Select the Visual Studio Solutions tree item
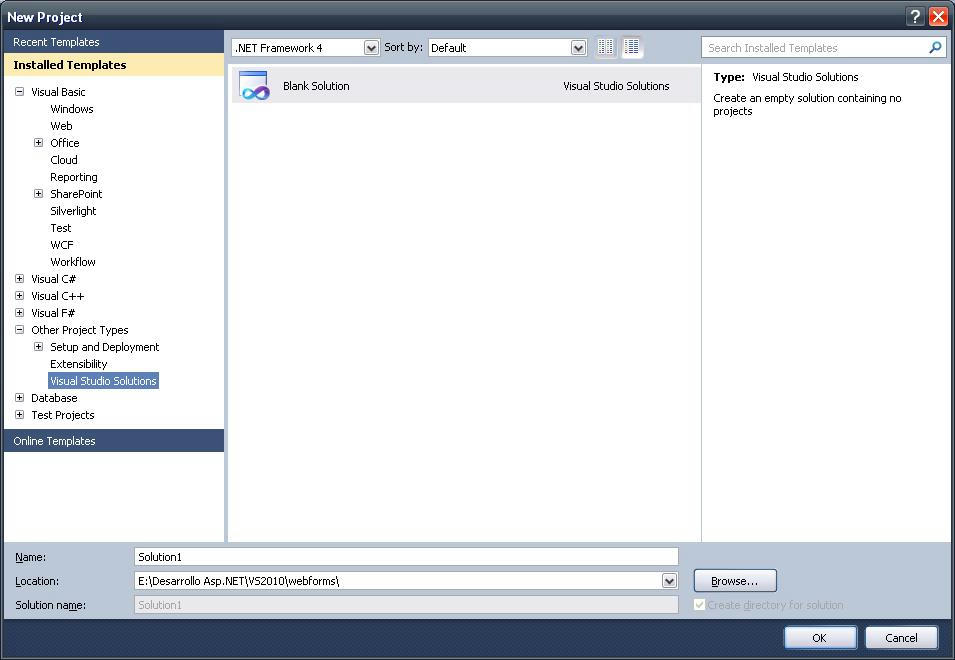Screen dimensions: 955x660 pos(104,381)
